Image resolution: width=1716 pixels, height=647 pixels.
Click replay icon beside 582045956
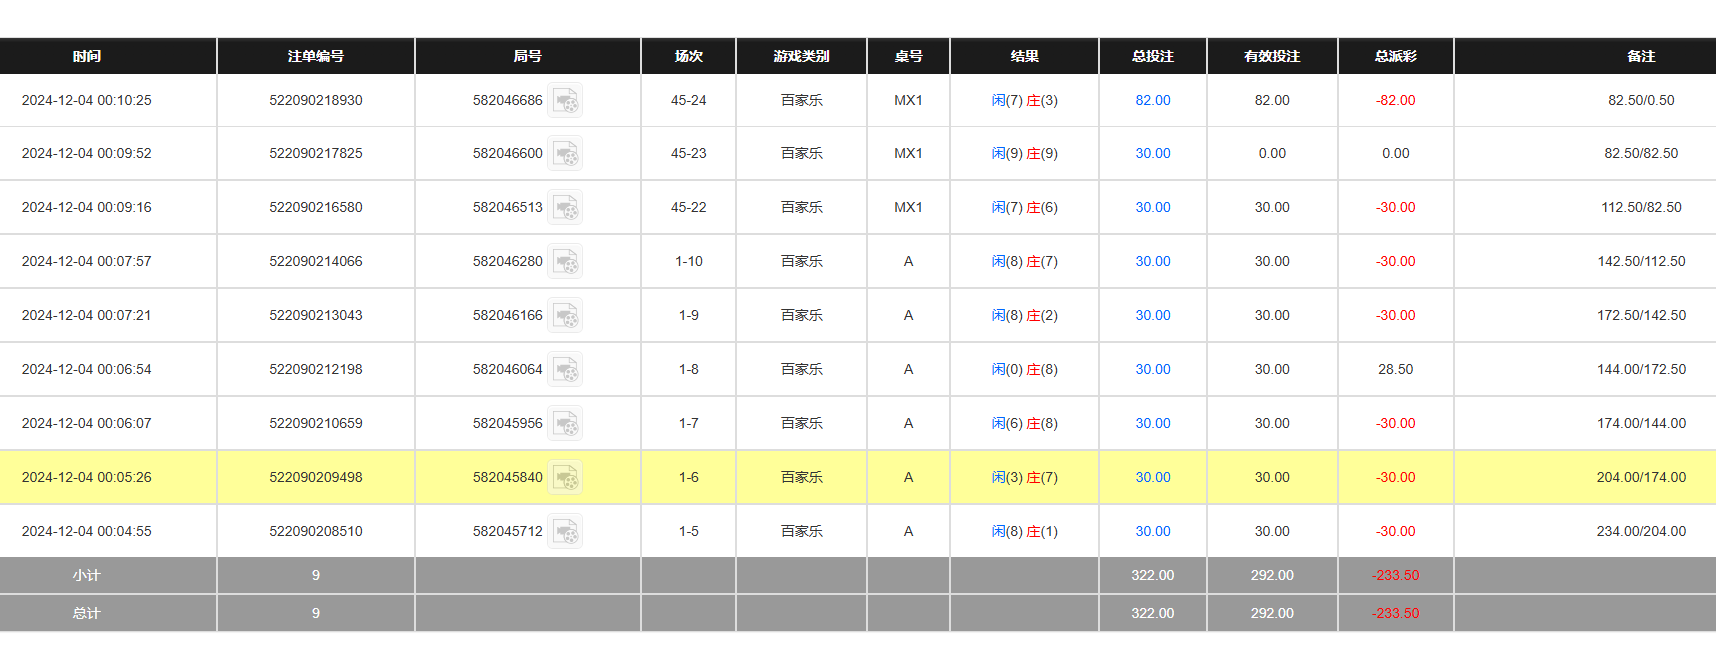point(565,424)
